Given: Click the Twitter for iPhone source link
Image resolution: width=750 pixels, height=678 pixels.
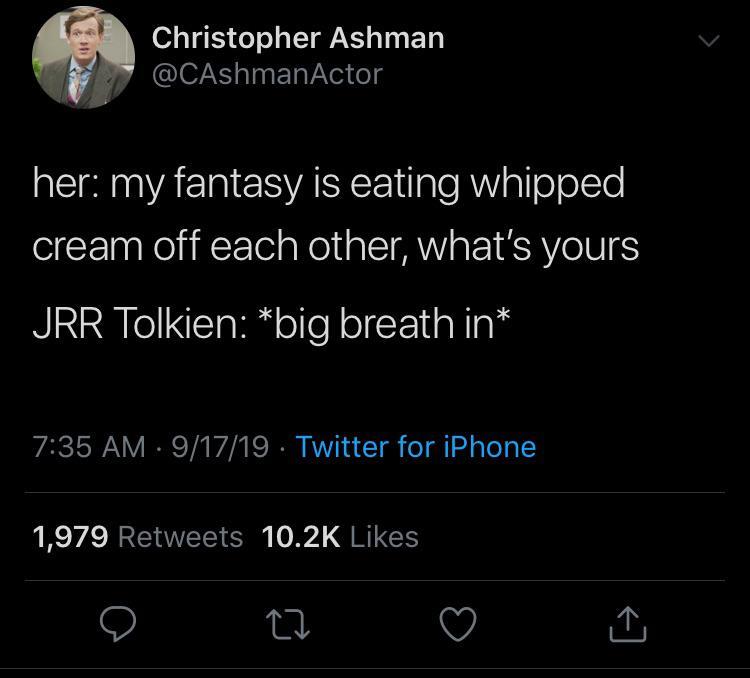Looking at the screenshot, I should pyautogui.click(x=416, y=447).
